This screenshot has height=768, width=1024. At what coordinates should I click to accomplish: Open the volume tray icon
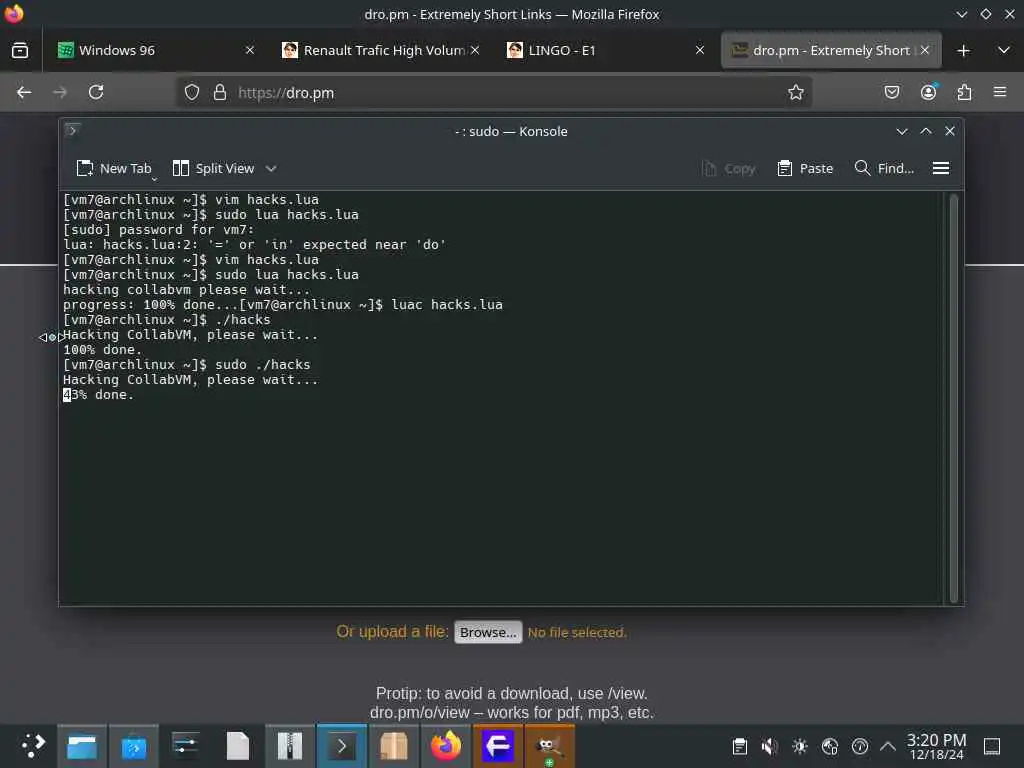[769, 746]
